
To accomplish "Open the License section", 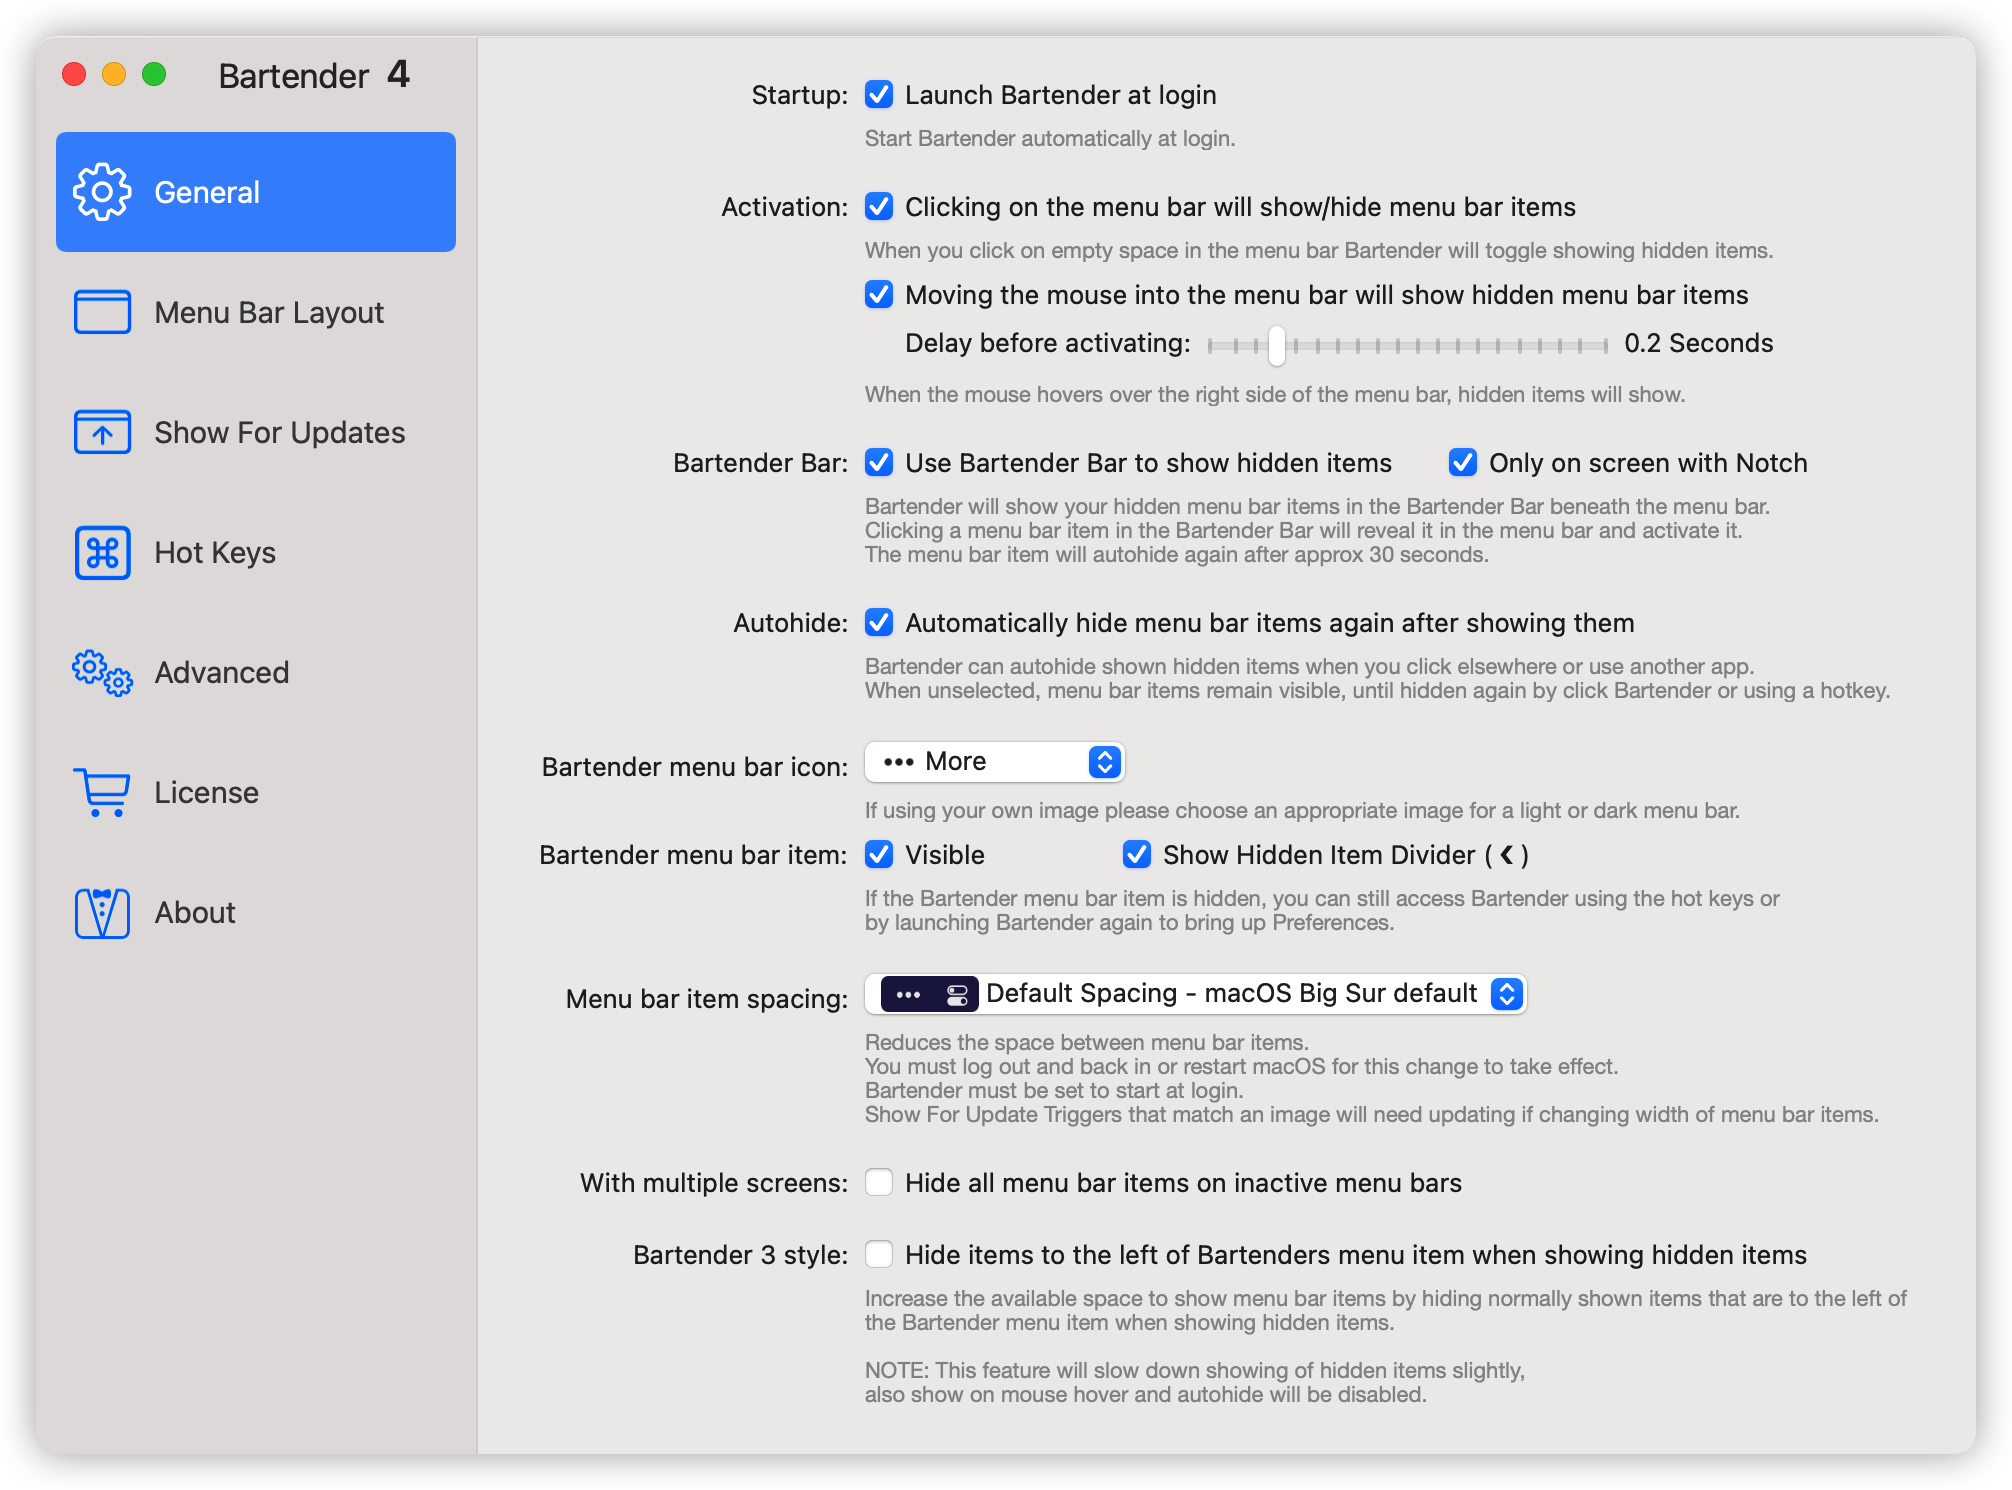I will 256,792.
